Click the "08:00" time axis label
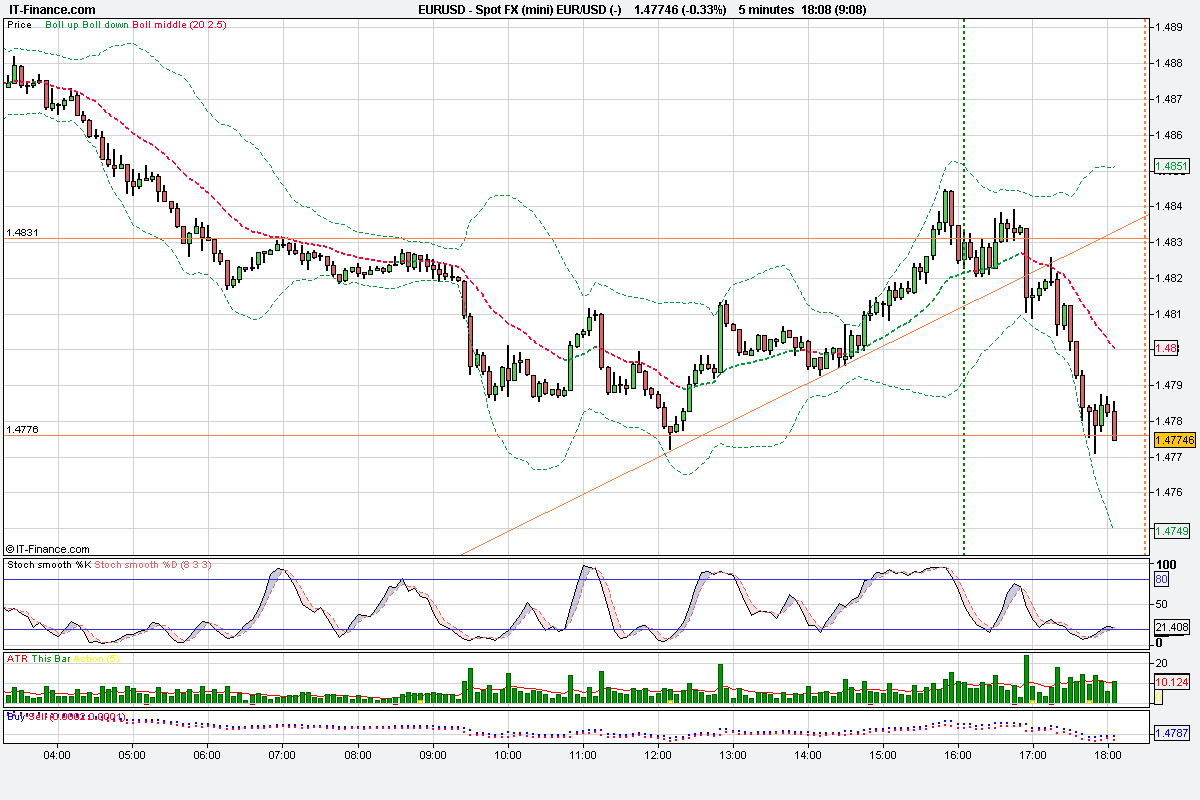 pyautogui.click(x=357, y=754)
